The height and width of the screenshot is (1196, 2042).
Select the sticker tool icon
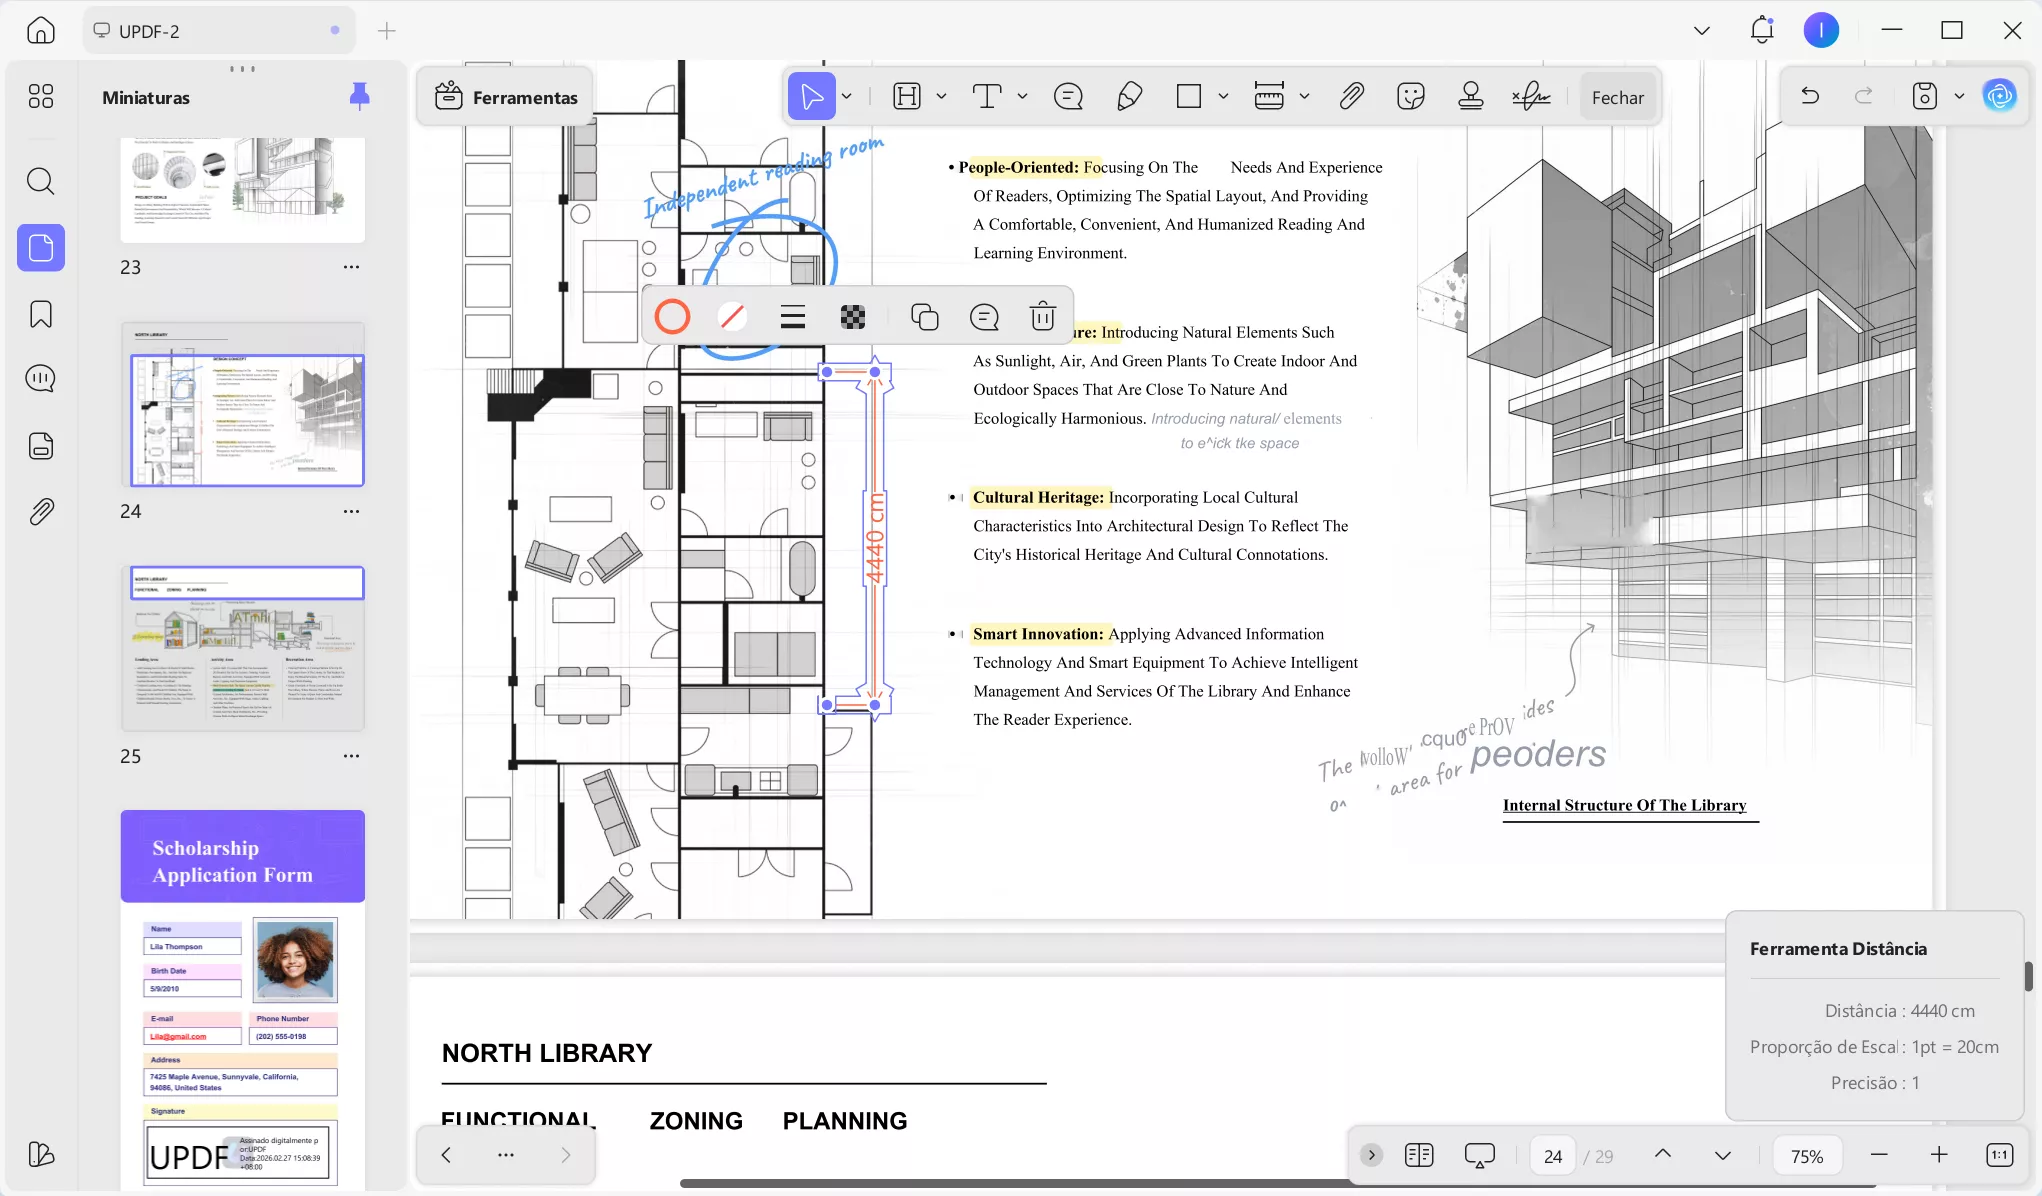point(1410,97)
